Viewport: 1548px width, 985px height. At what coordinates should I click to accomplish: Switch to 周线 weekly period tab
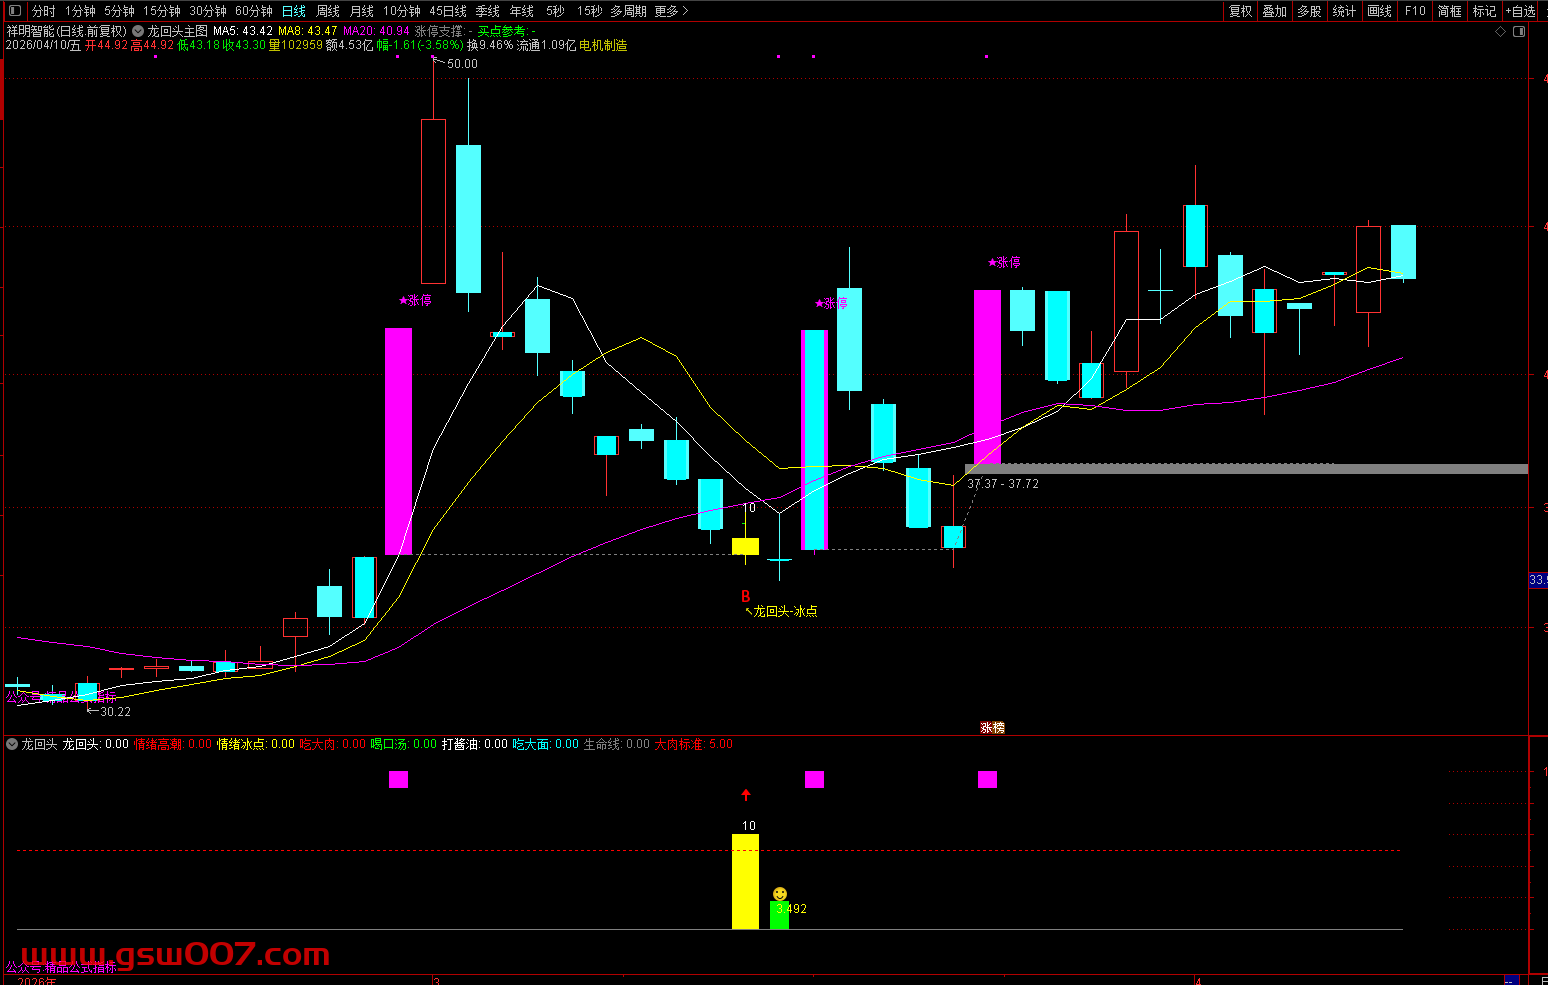328,11
